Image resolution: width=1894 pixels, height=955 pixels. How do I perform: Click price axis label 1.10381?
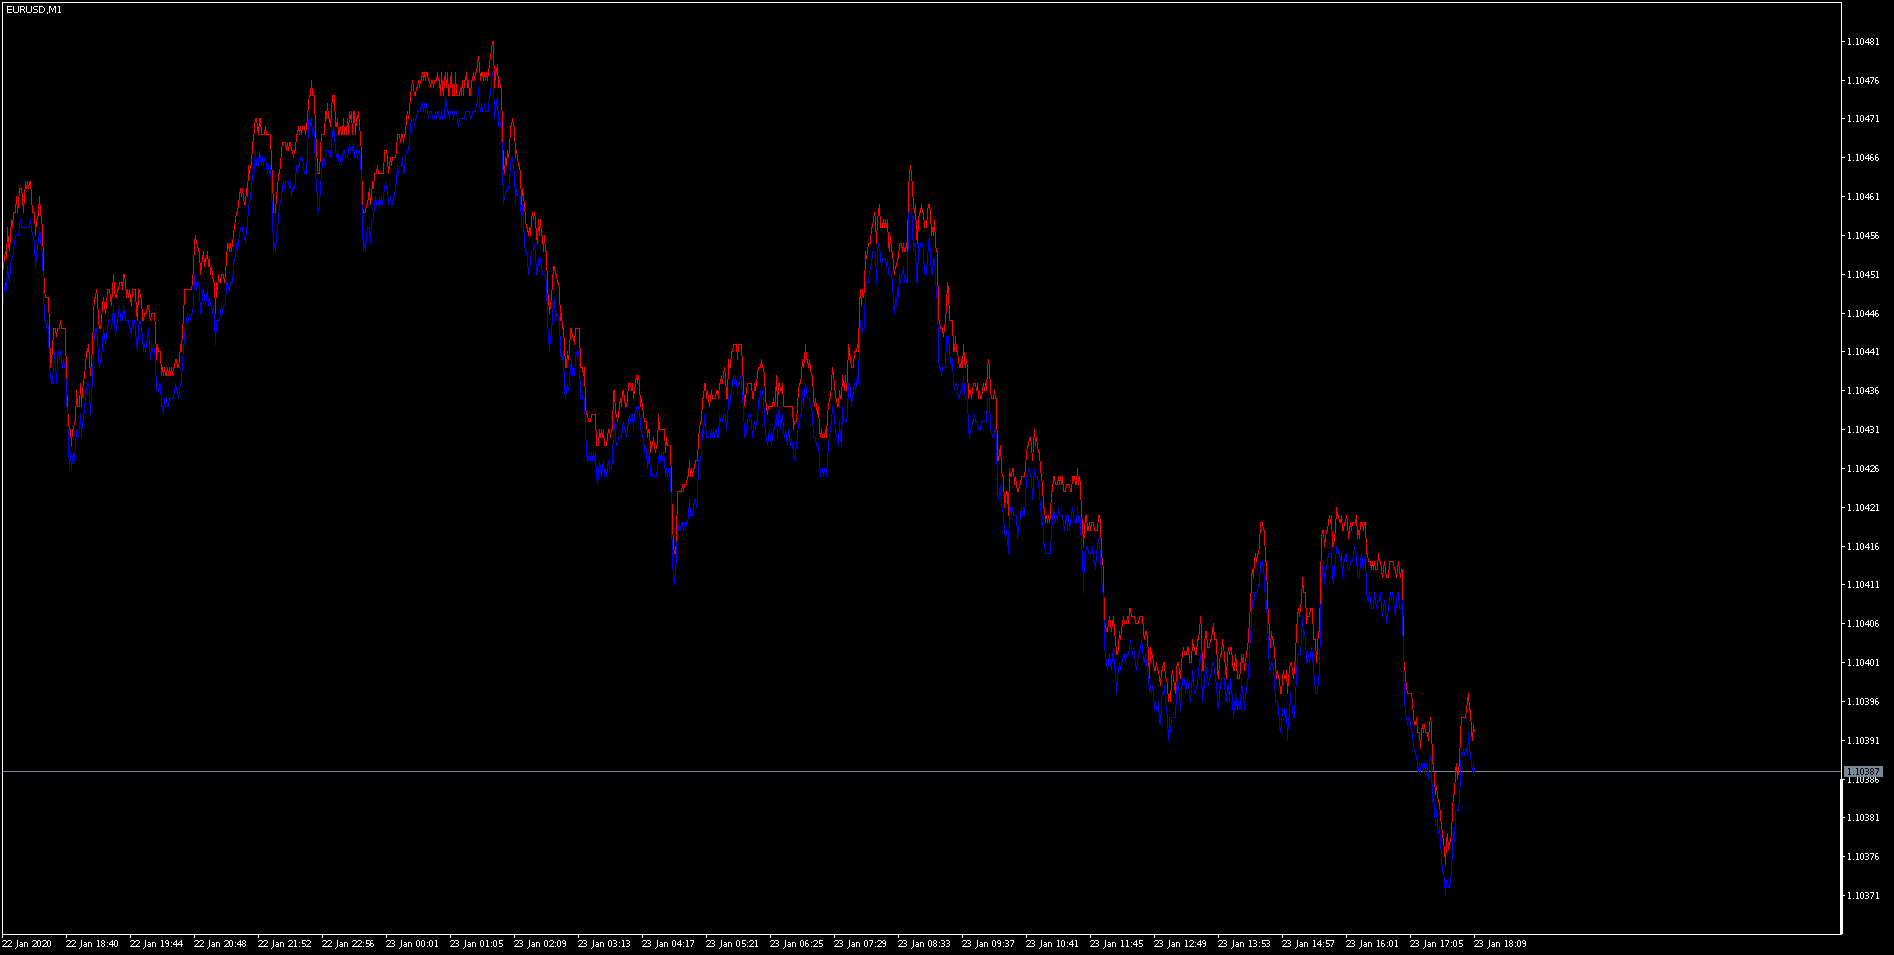coord(1863,818)
